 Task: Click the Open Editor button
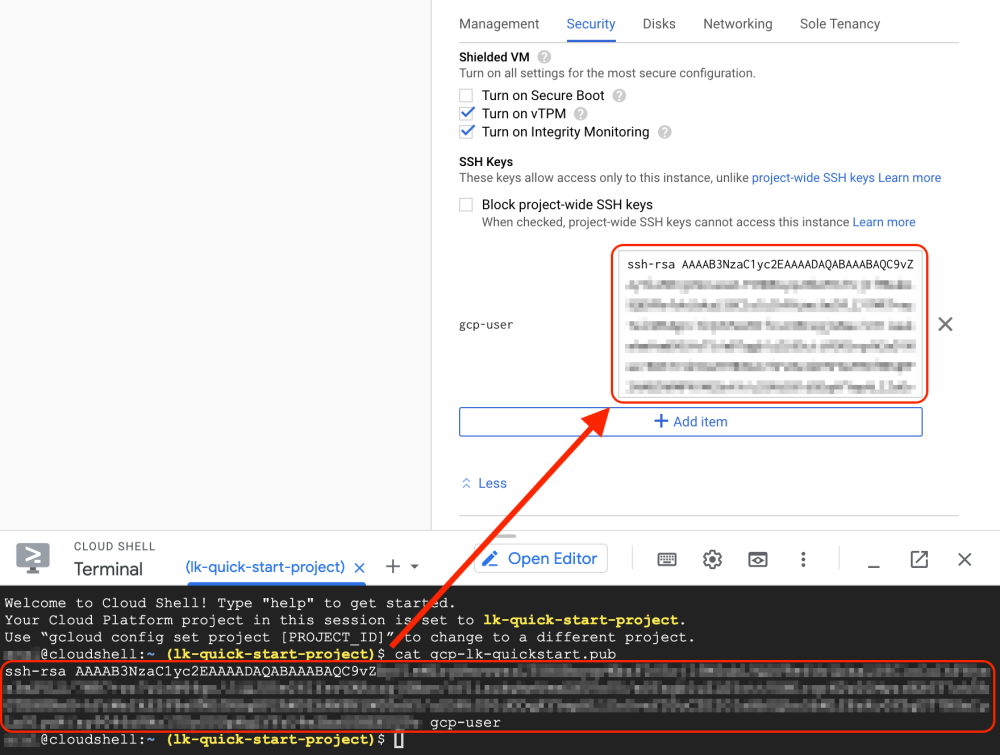[540, 559]
